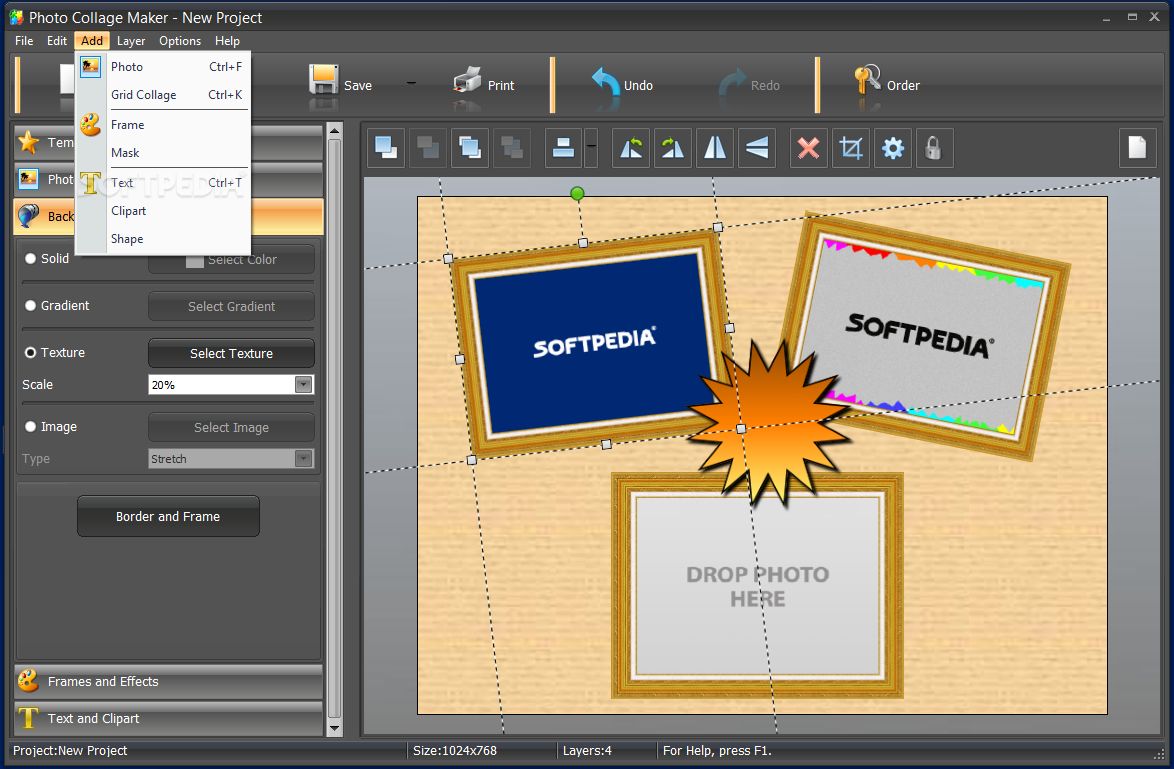Open the Edit menu
Viewport: 1174px width, 769px height.
click(x=57, y=40)
